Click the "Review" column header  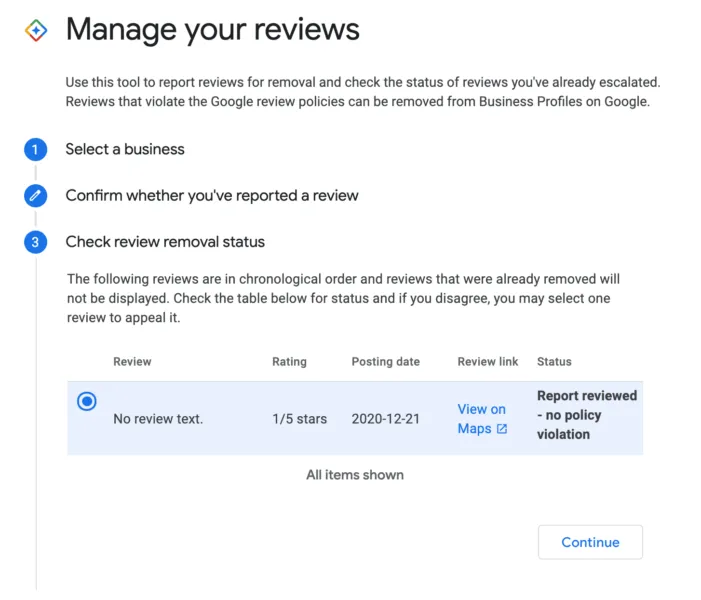tap(132, 361)
